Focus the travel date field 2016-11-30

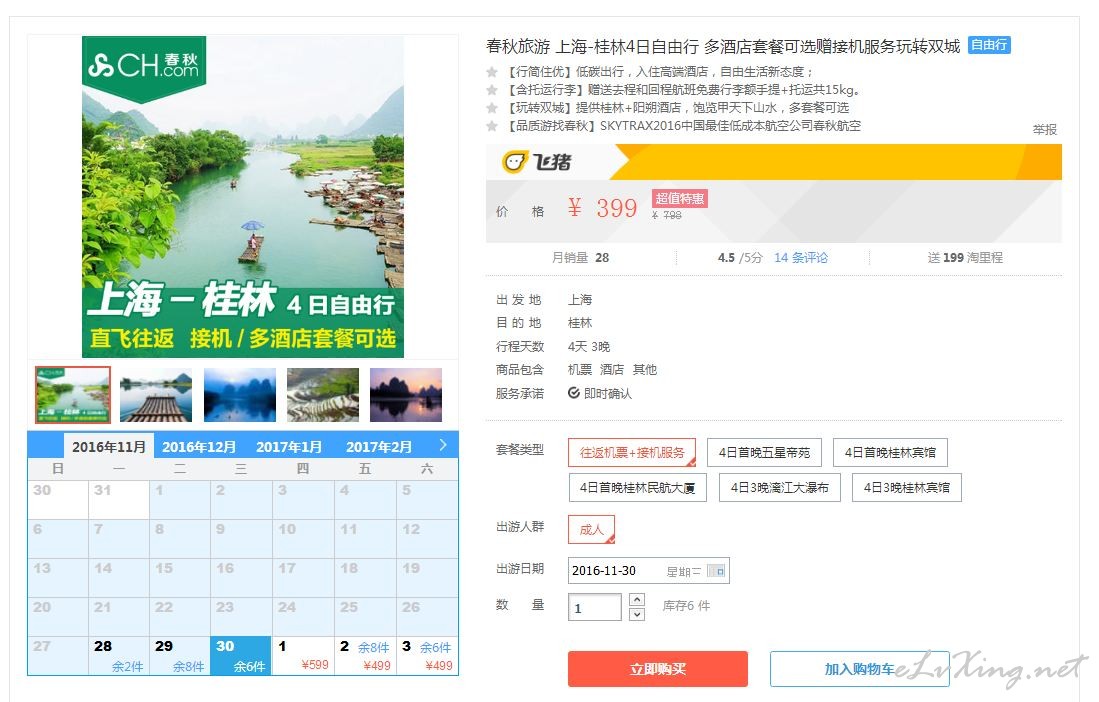648,571
